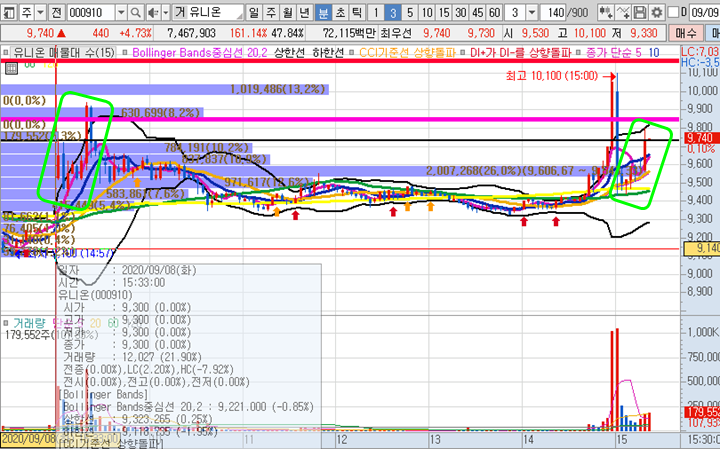Open the minute interval value dropdown
The width and height of the screenshot is (720, 449).
coord(532,12)
